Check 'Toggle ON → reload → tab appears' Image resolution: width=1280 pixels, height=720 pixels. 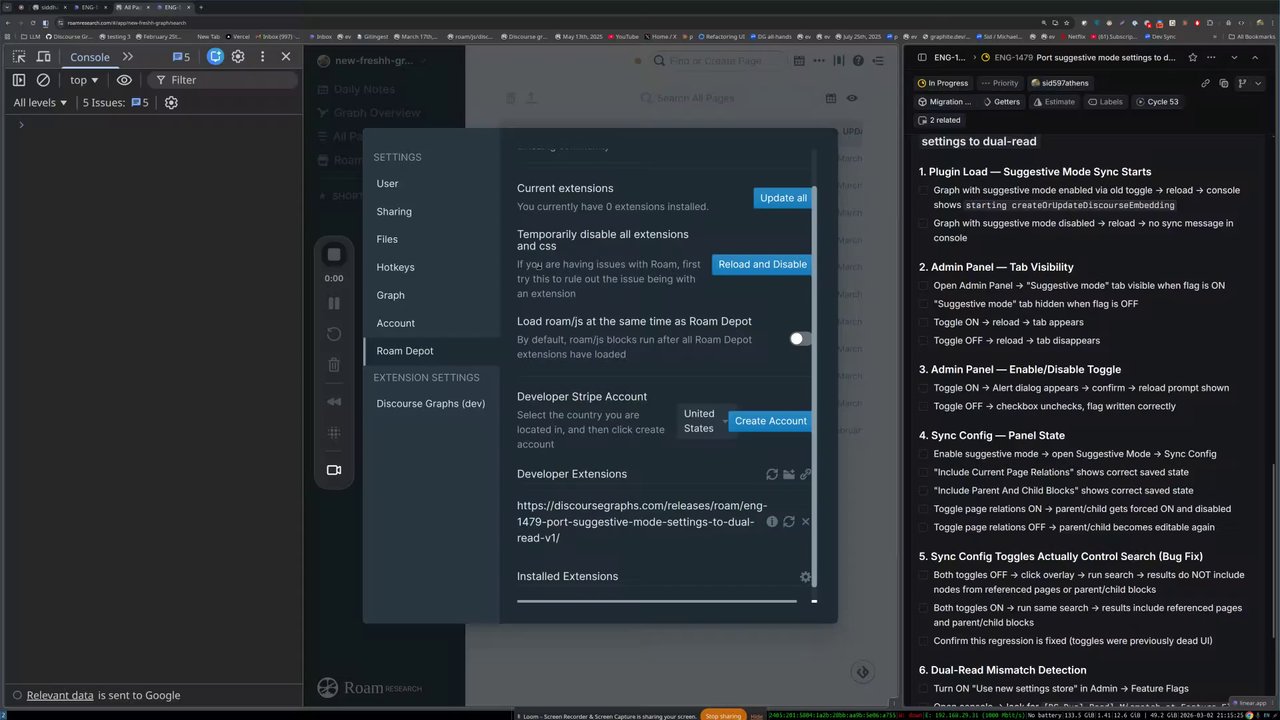(x=925, y=322)
